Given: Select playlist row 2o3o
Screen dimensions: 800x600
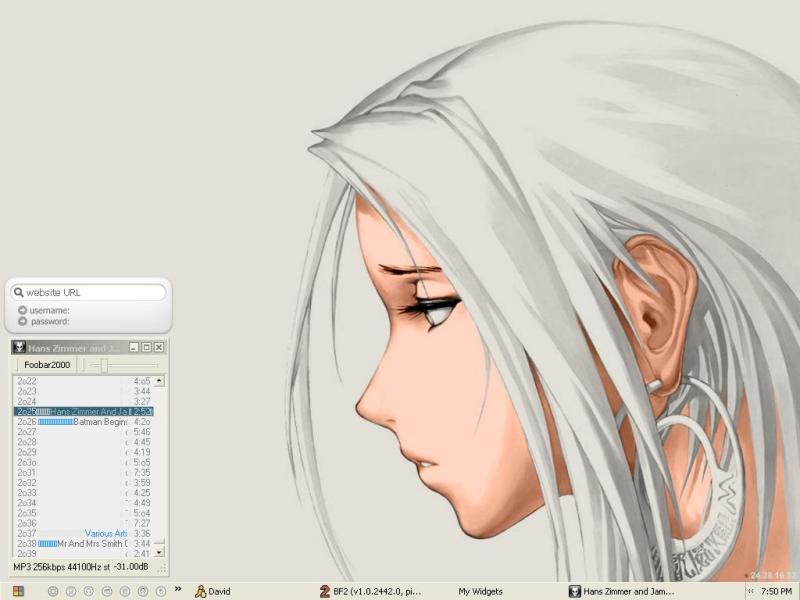Looking at the screenshot, I should click(x=84, y=462).
